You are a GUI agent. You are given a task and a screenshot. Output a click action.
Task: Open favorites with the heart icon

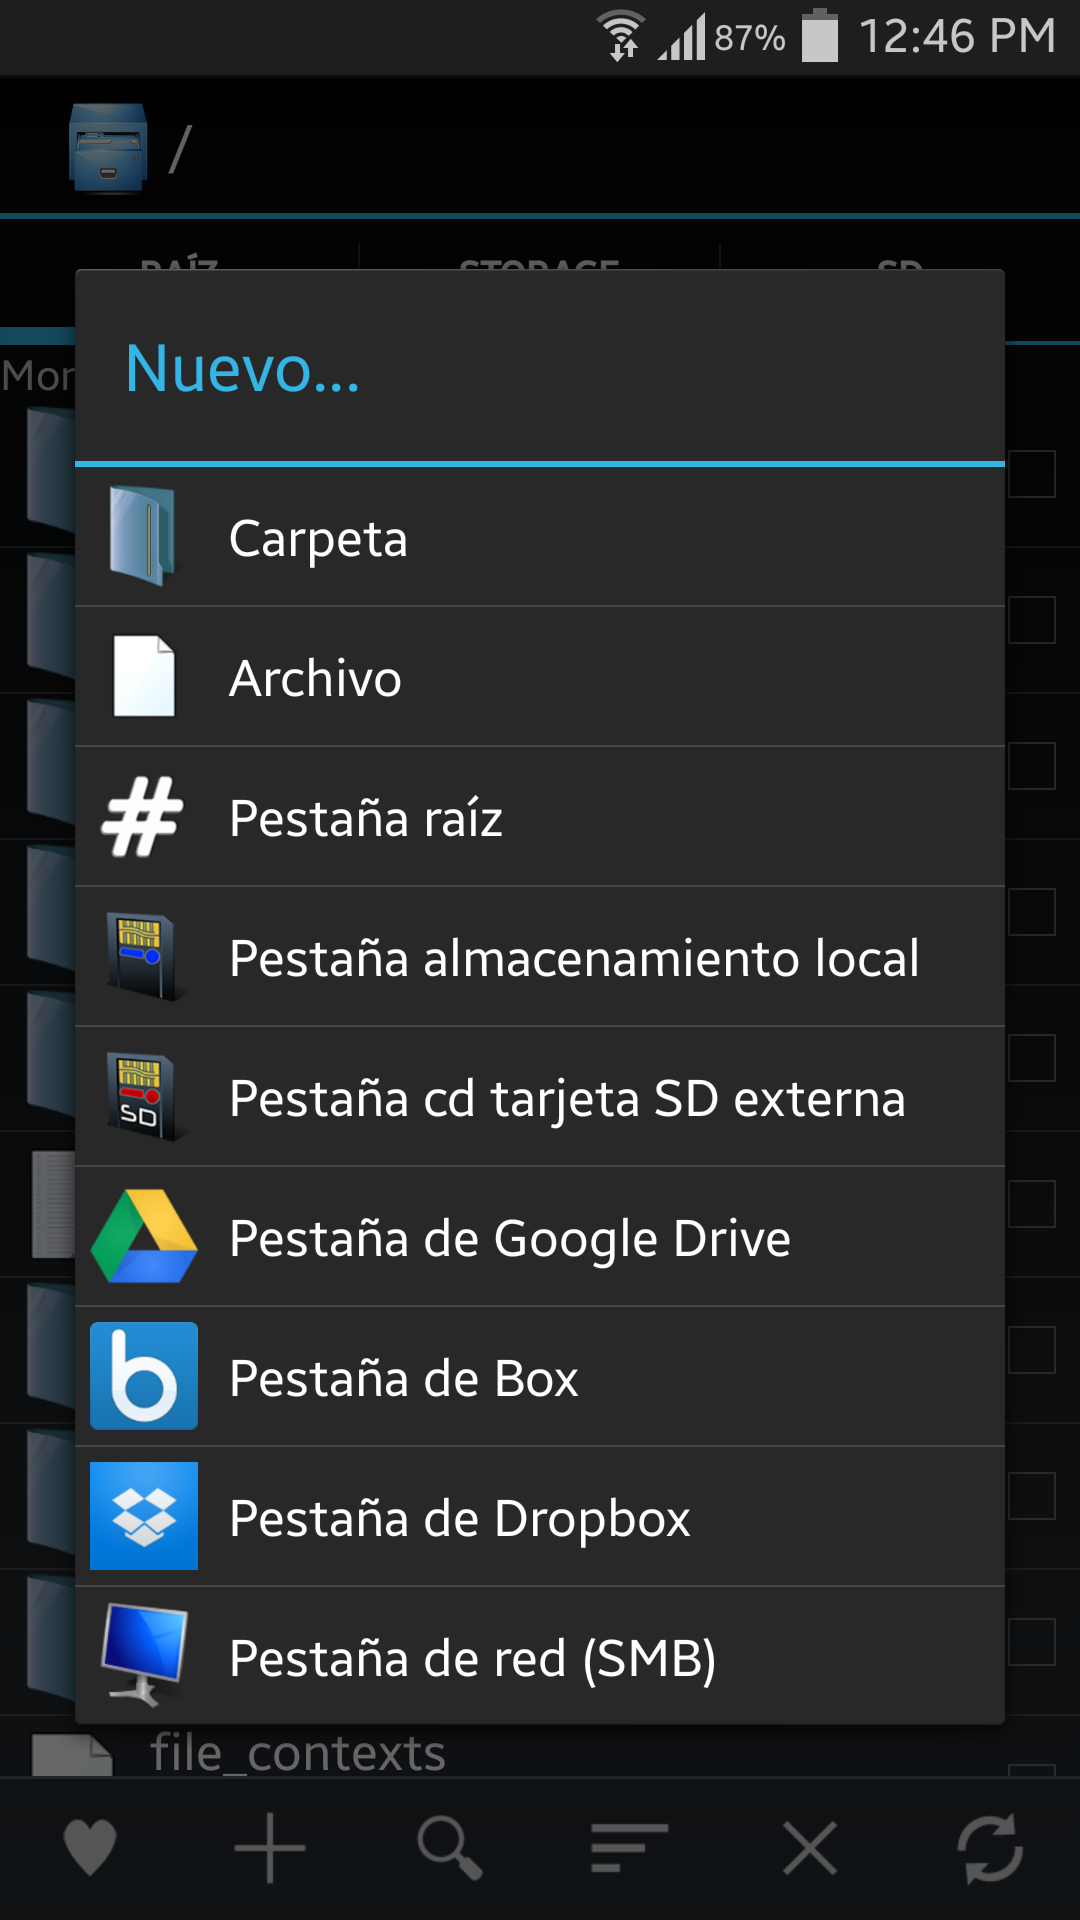[90, 1848]
